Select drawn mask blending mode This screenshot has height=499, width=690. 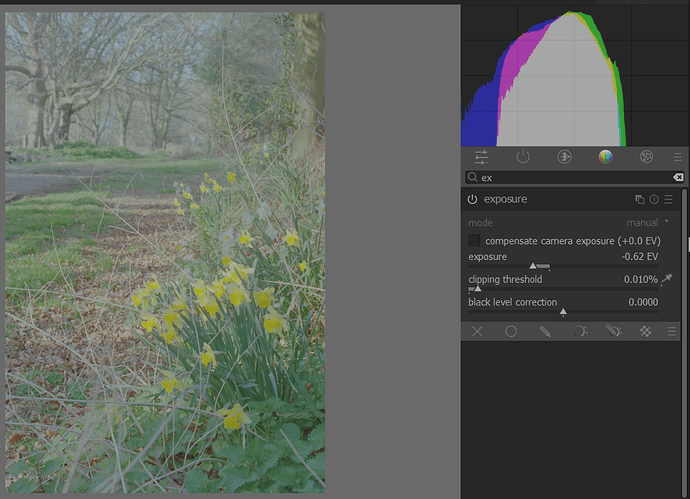pos(545,331)
